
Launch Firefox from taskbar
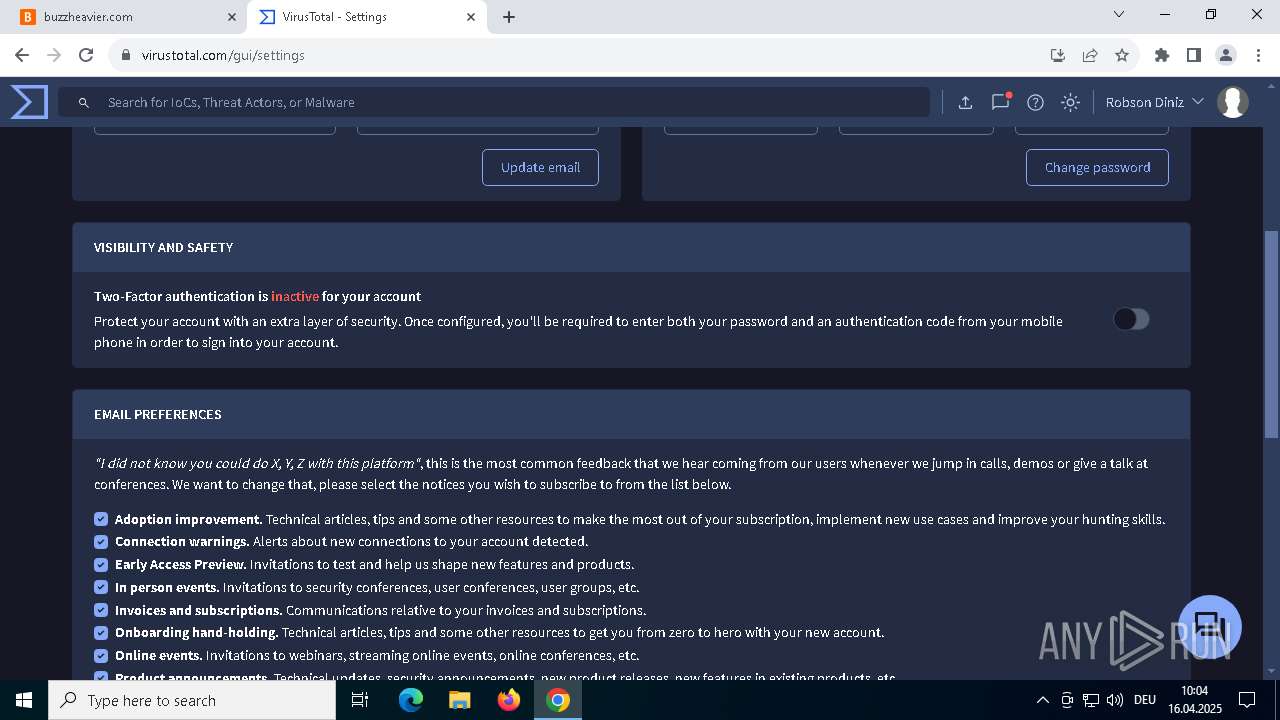pyautogui.click(x=509, y=700)
